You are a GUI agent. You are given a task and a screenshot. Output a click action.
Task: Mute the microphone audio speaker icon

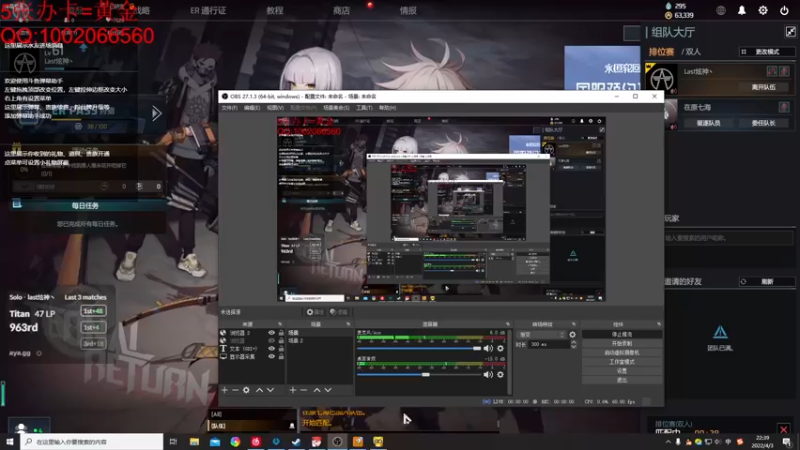coord(488,348)
